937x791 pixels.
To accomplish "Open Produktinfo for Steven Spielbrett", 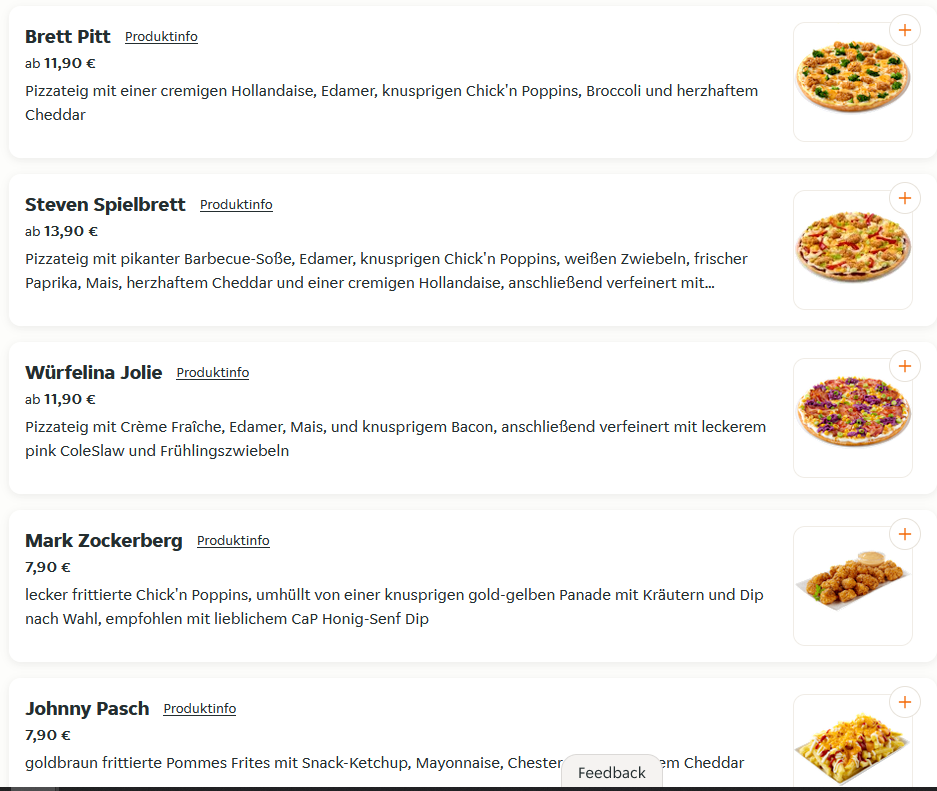I will [236, 204].
